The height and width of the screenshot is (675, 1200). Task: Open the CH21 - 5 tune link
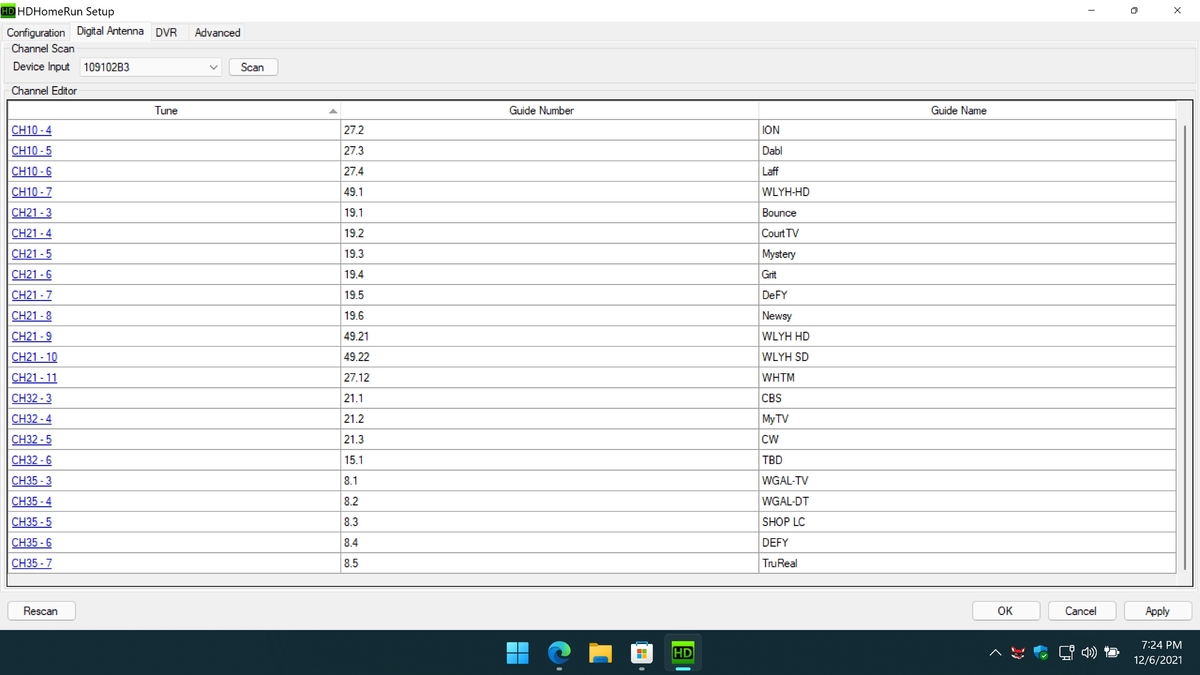[x=31, y=254]
